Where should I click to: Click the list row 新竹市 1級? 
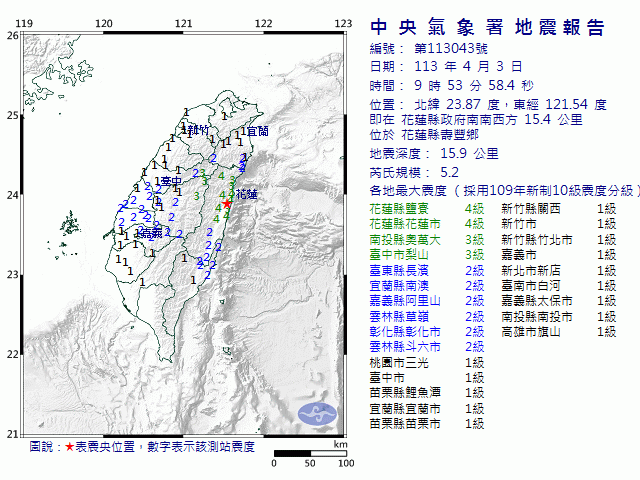tap(558, 224)
